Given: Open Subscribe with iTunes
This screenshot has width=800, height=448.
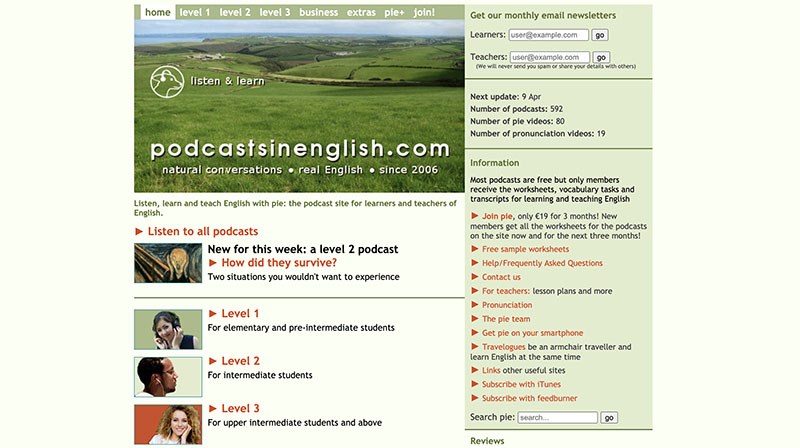Looking at the screenshot, I should point(521,384).
